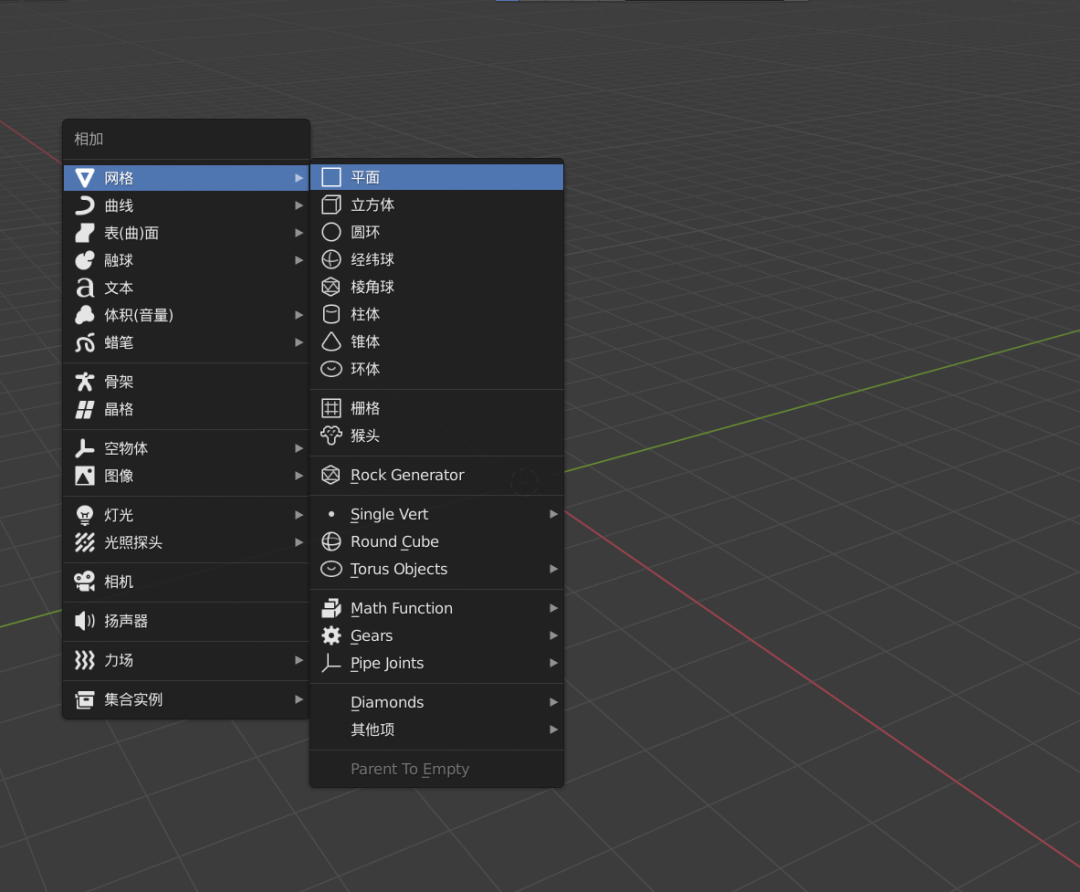Screen dimensions: 1080x892
Task: Expand the Math Function submenu arrow
Action: [x=553, y=608]
